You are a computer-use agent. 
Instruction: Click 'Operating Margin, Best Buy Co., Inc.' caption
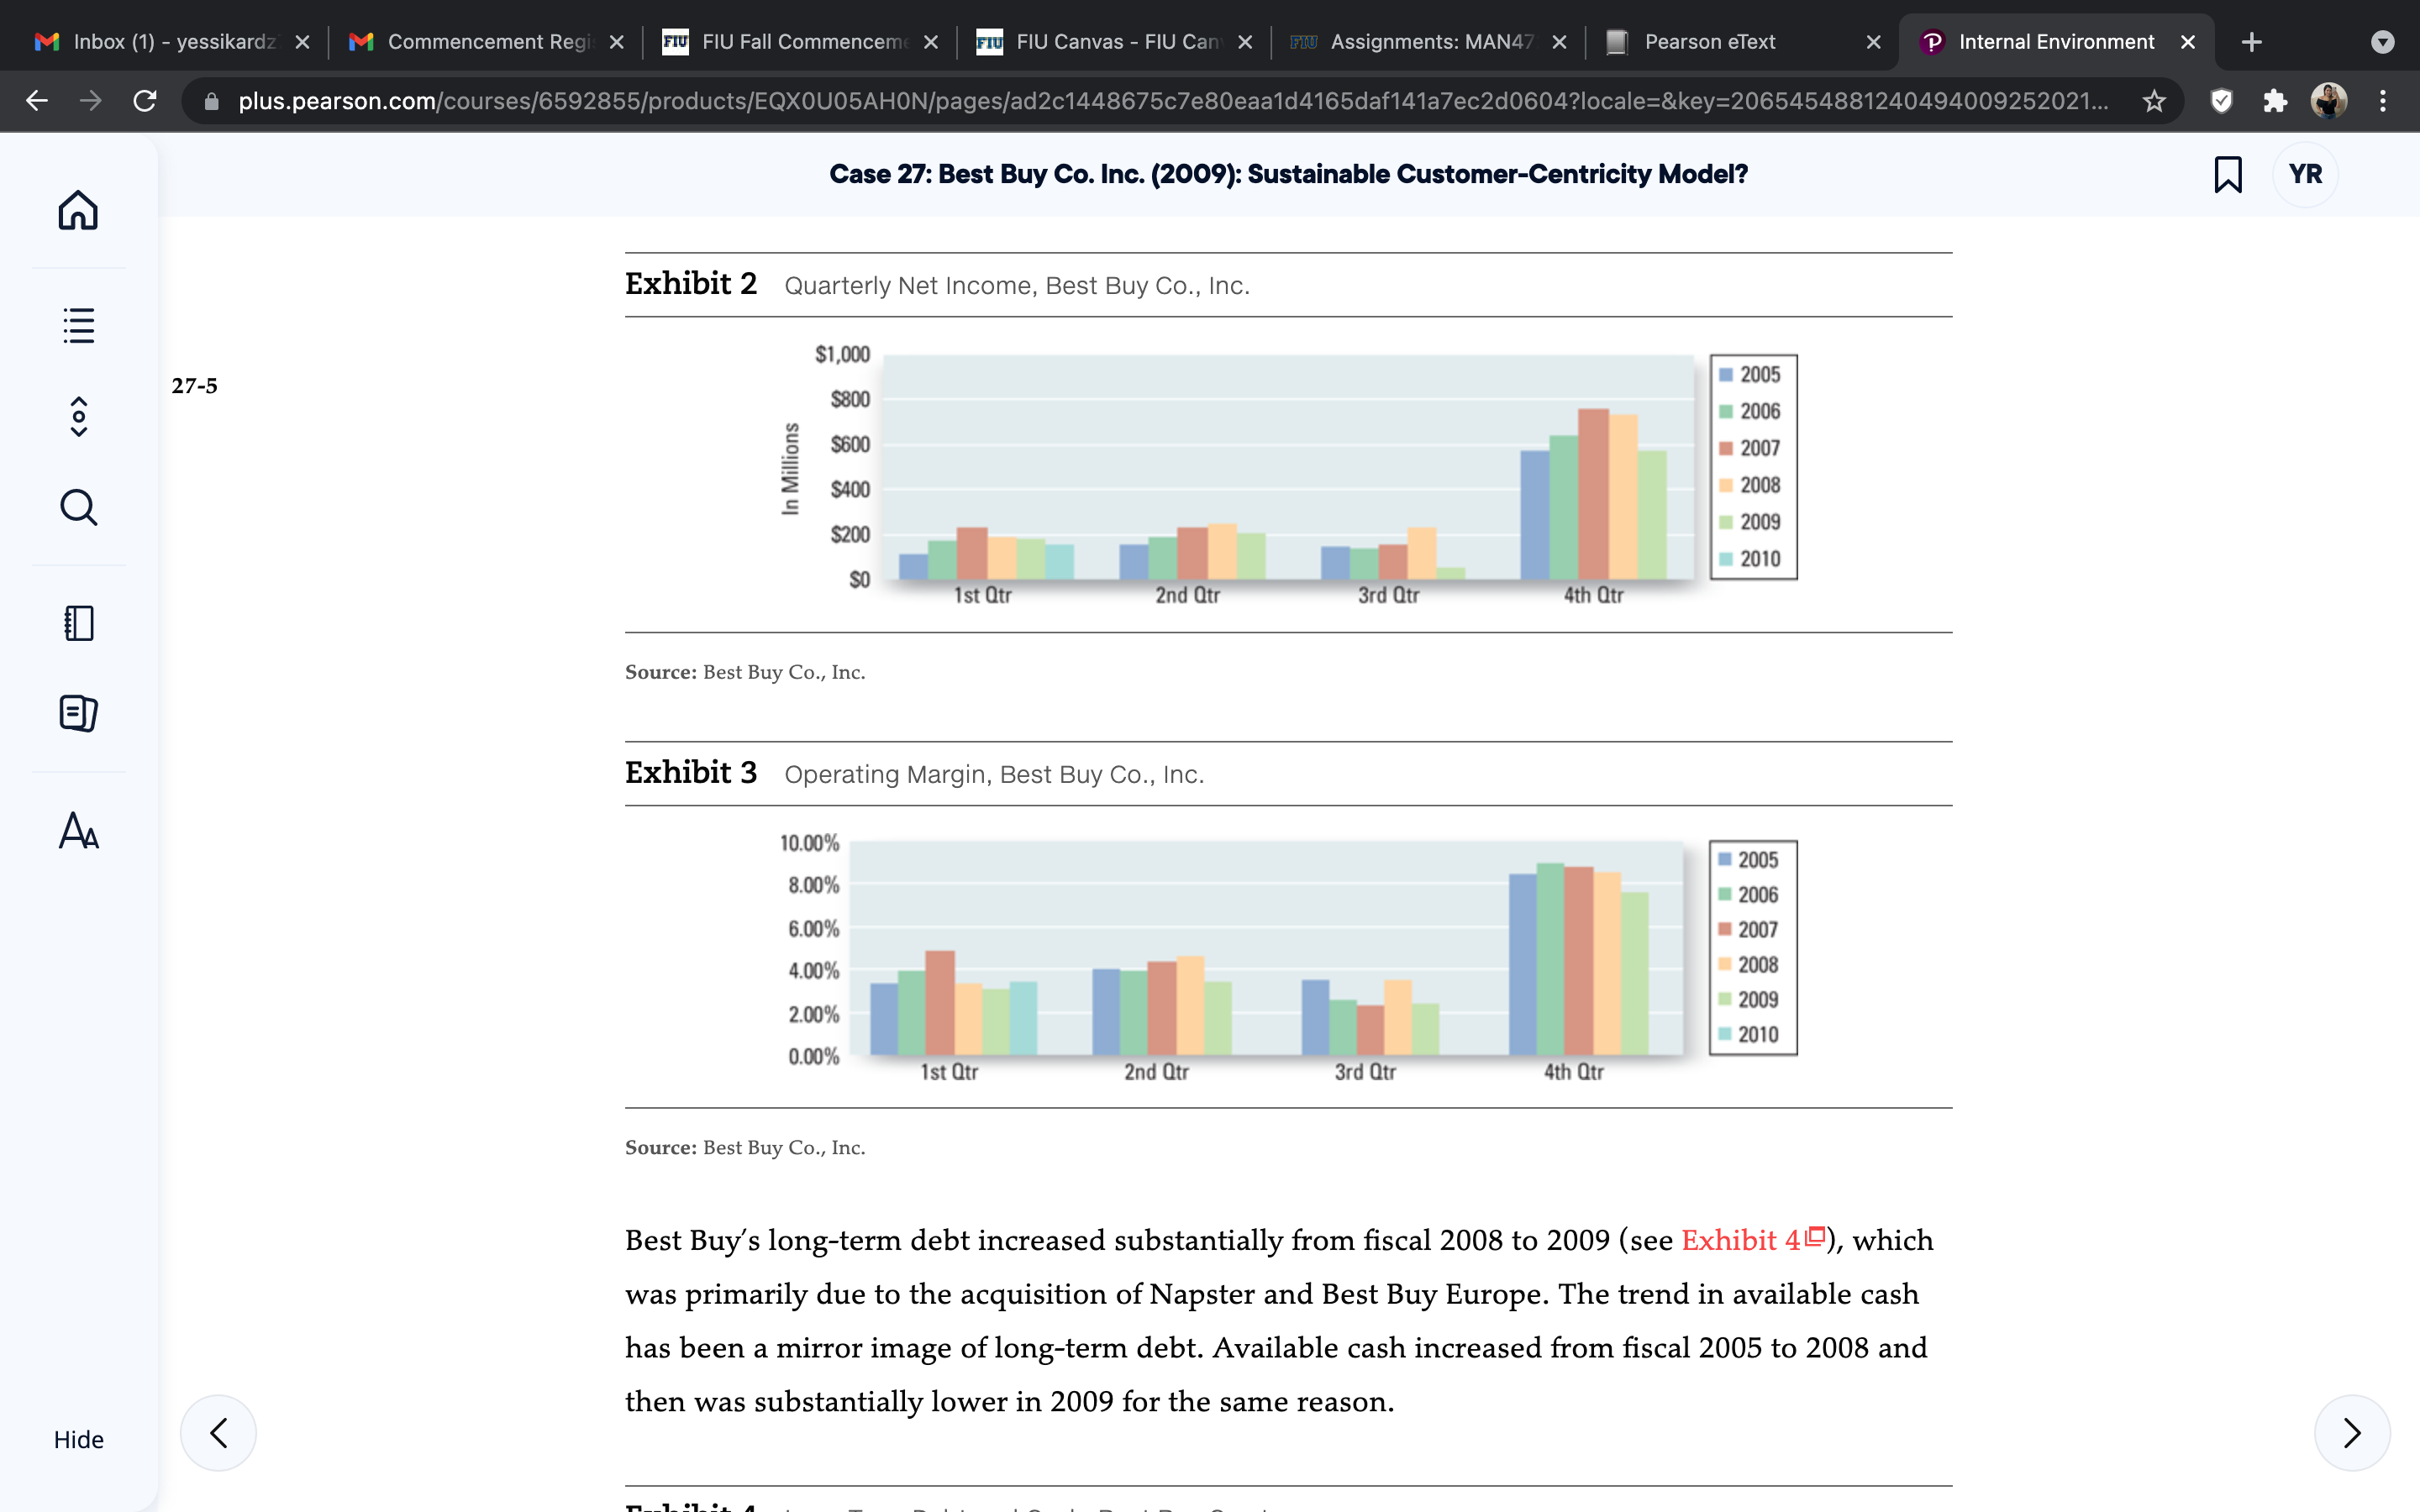pos(994,775)
